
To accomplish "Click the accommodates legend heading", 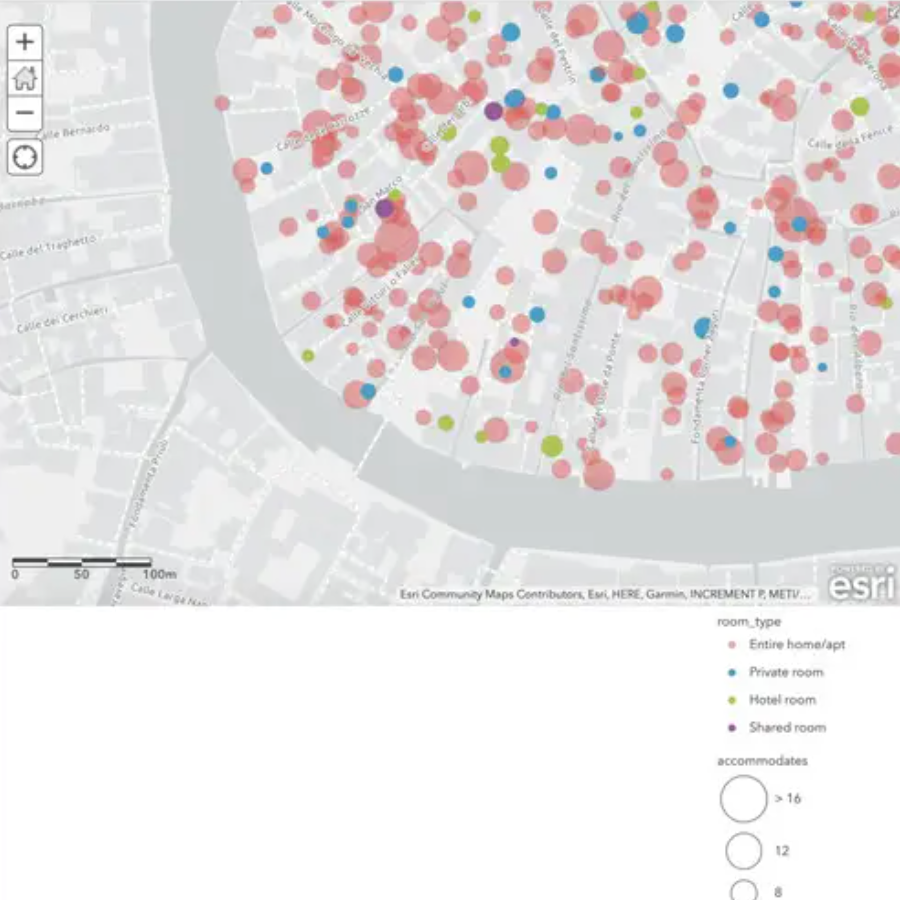I will 761,761.
